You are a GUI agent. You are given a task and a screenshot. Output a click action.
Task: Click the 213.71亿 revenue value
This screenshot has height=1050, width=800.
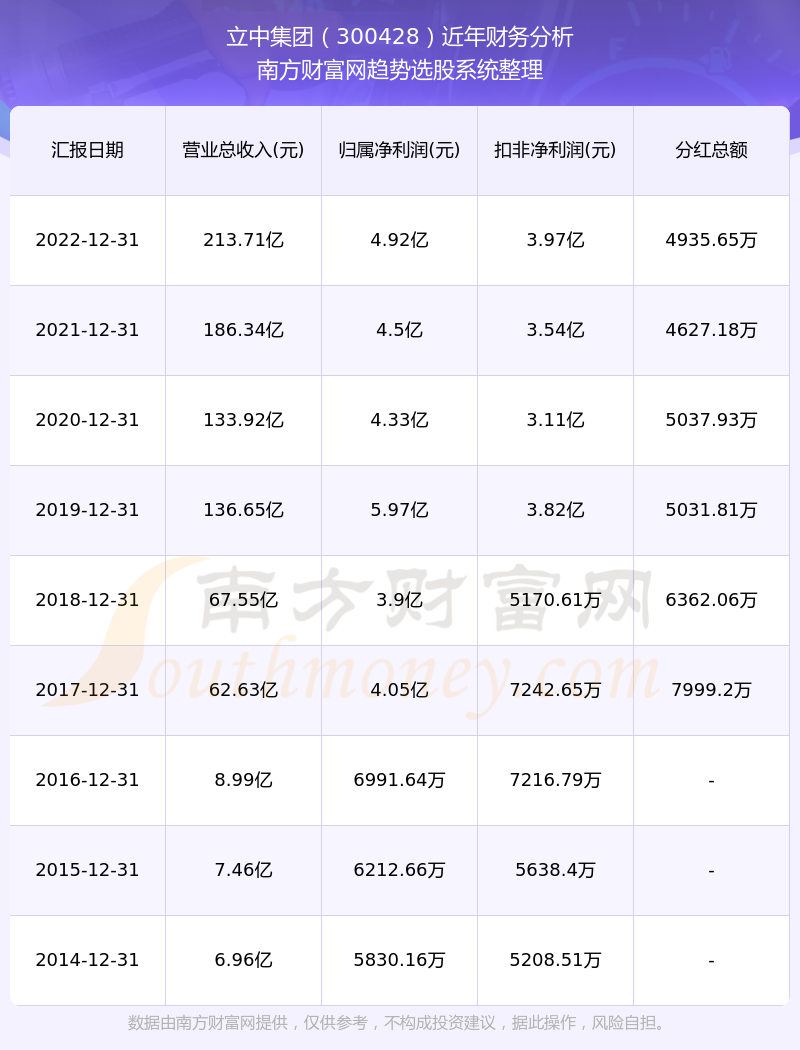coord(243,240)
